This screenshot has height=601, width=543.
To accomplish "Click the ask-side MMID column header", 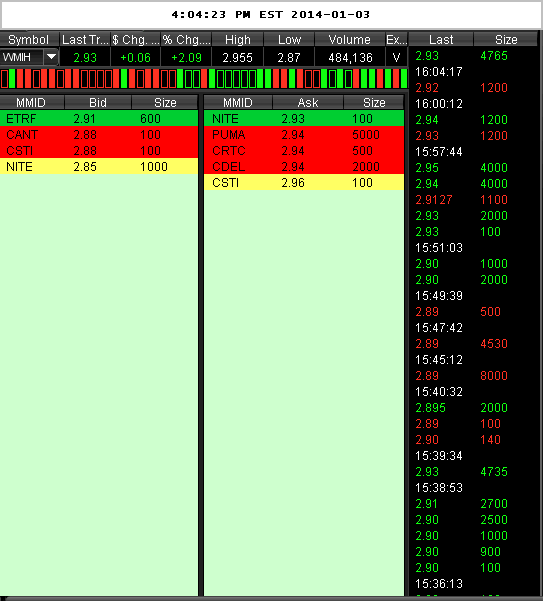I will coord(238,103).
